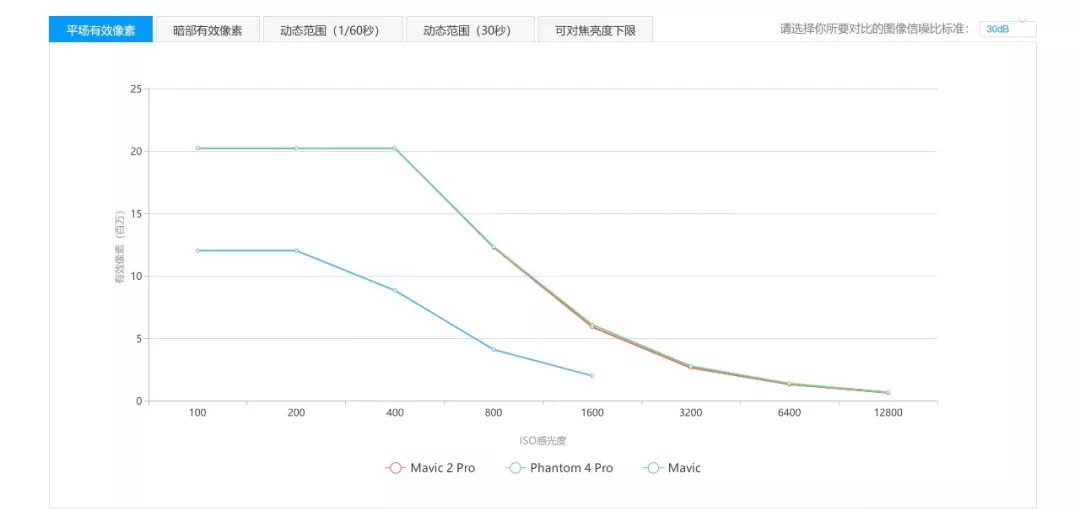Open the 动态范围（1/60秒） tab
Viewport: 1080px width, 511px height.
click(x=329, y=30)
